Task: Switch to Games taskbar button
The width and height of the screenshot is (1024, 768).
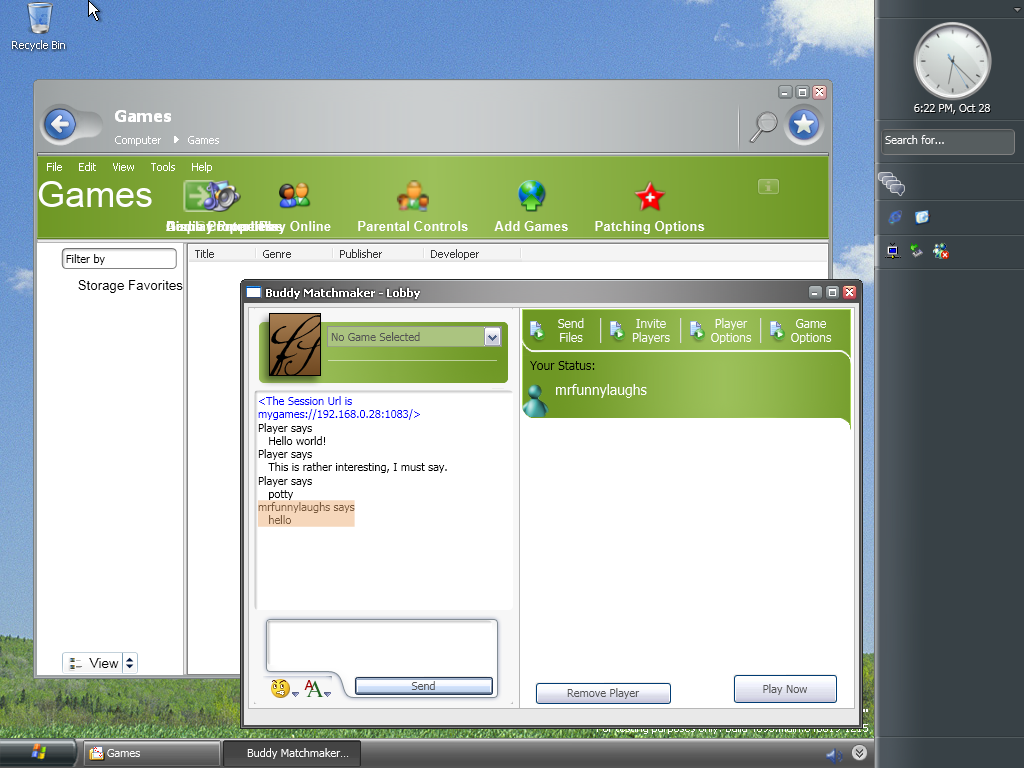Action: [150, 753]
